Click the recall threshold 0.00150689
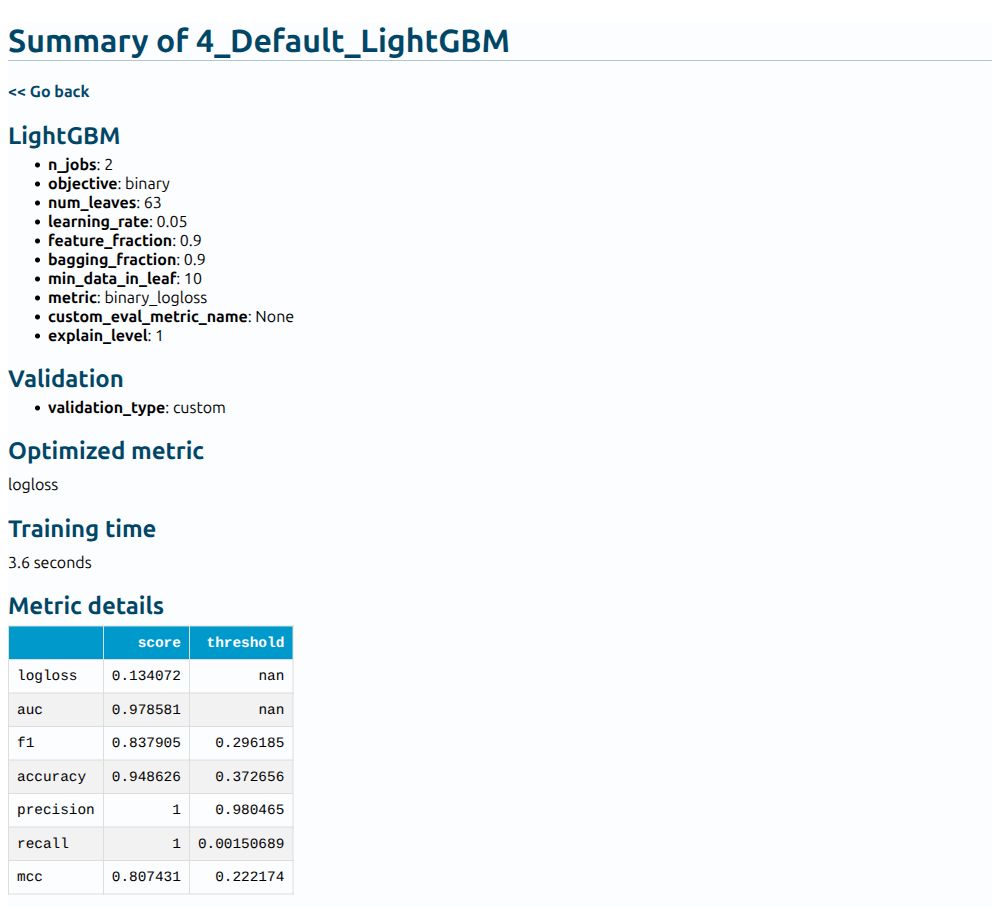This screenshot has height=907, width=1000. coord(241,843)
